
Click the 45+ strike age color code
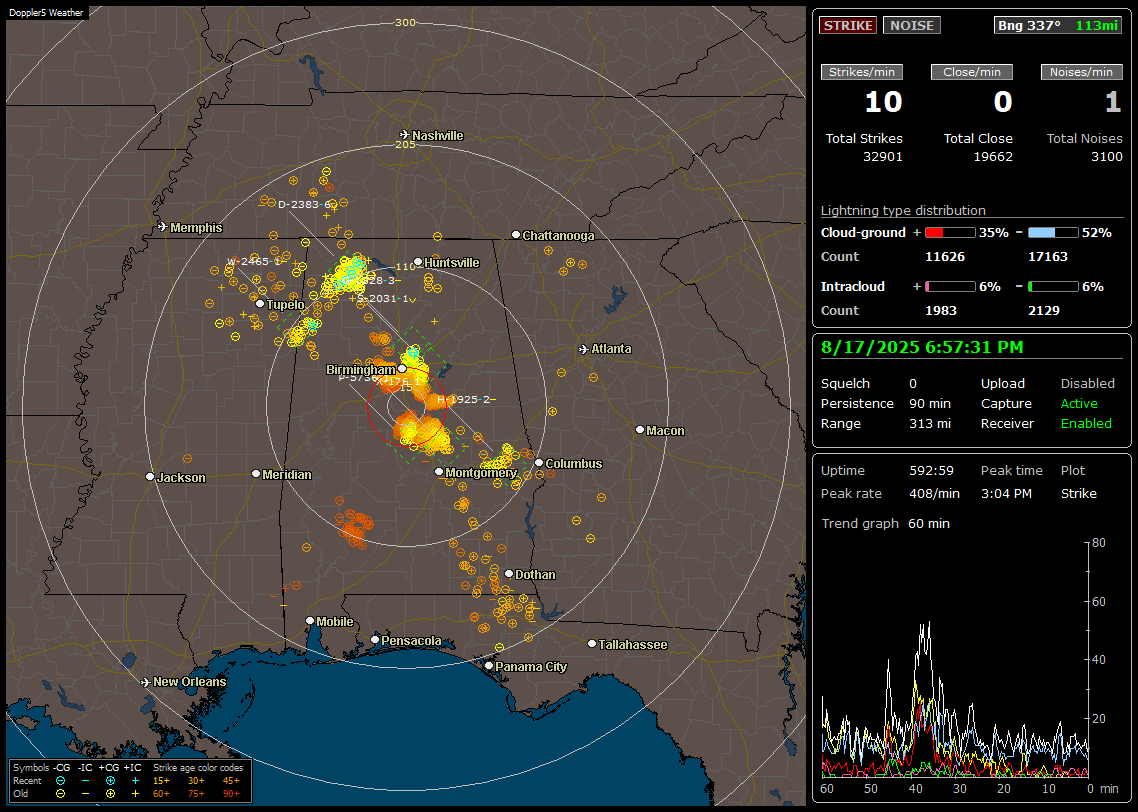(x=231, y=781)
